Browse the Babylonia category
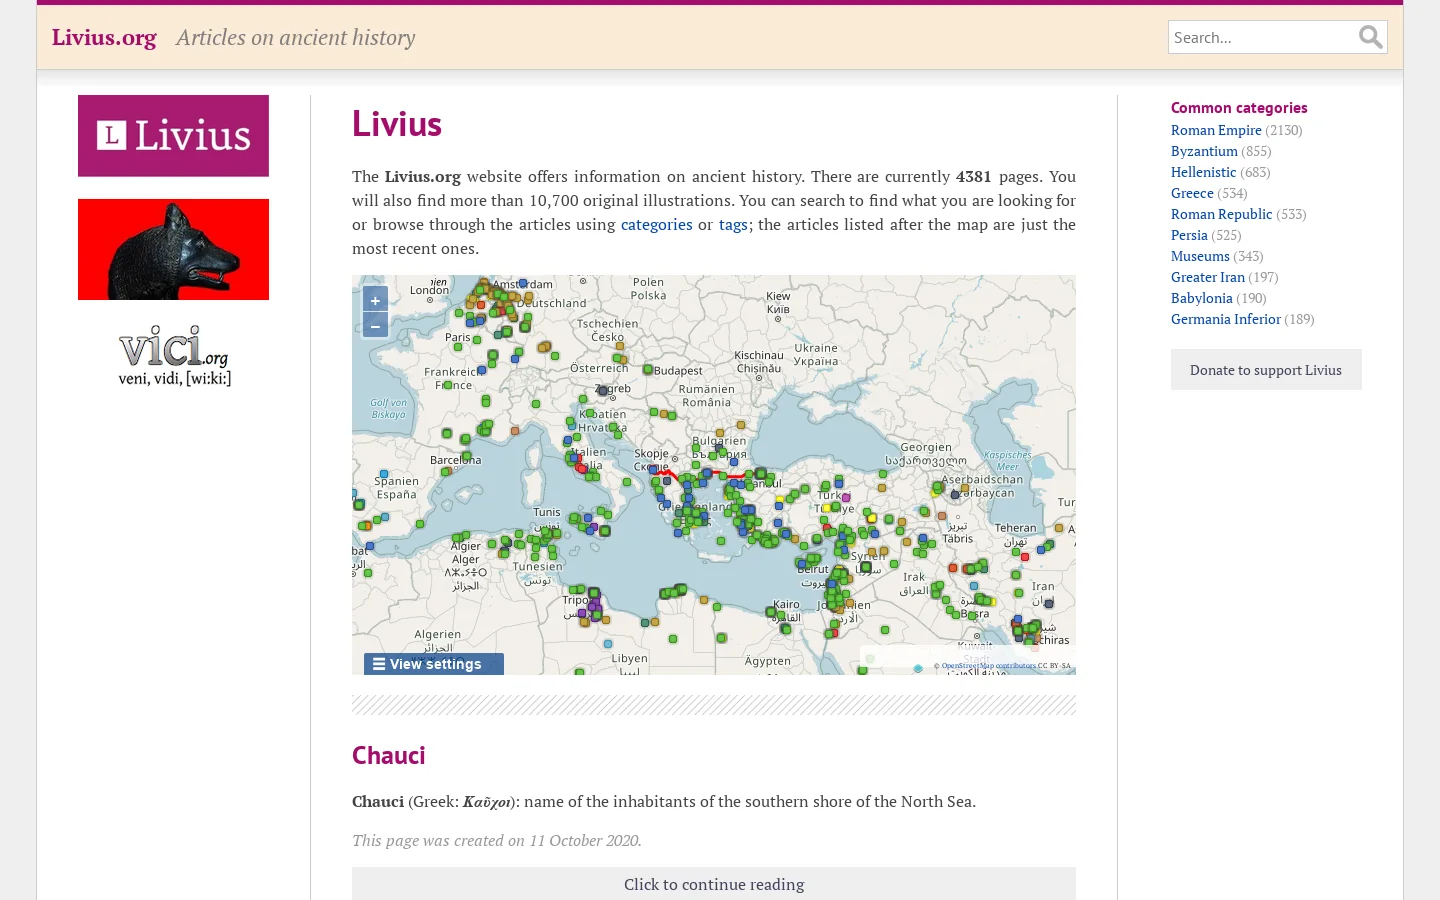This screenshot has height=900, width=1440. pos(1202,298)
